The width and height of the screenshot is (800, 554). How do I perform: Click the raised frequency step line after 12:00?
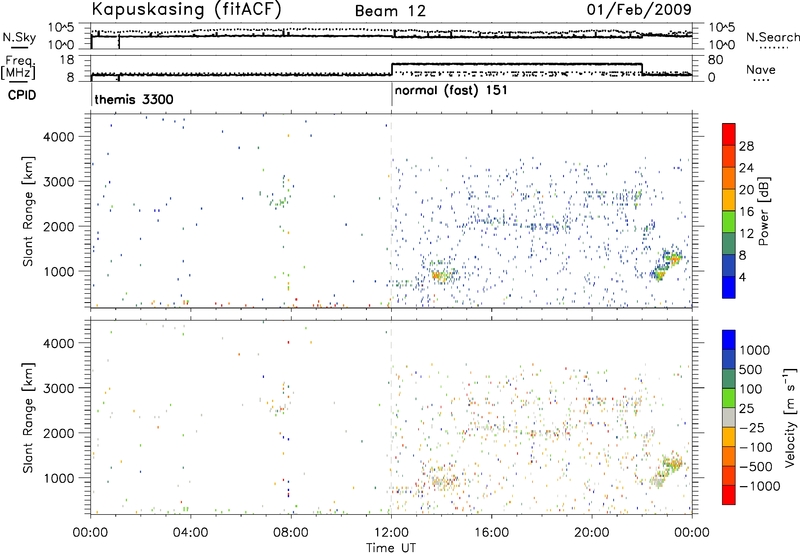(x=516, y=64)
